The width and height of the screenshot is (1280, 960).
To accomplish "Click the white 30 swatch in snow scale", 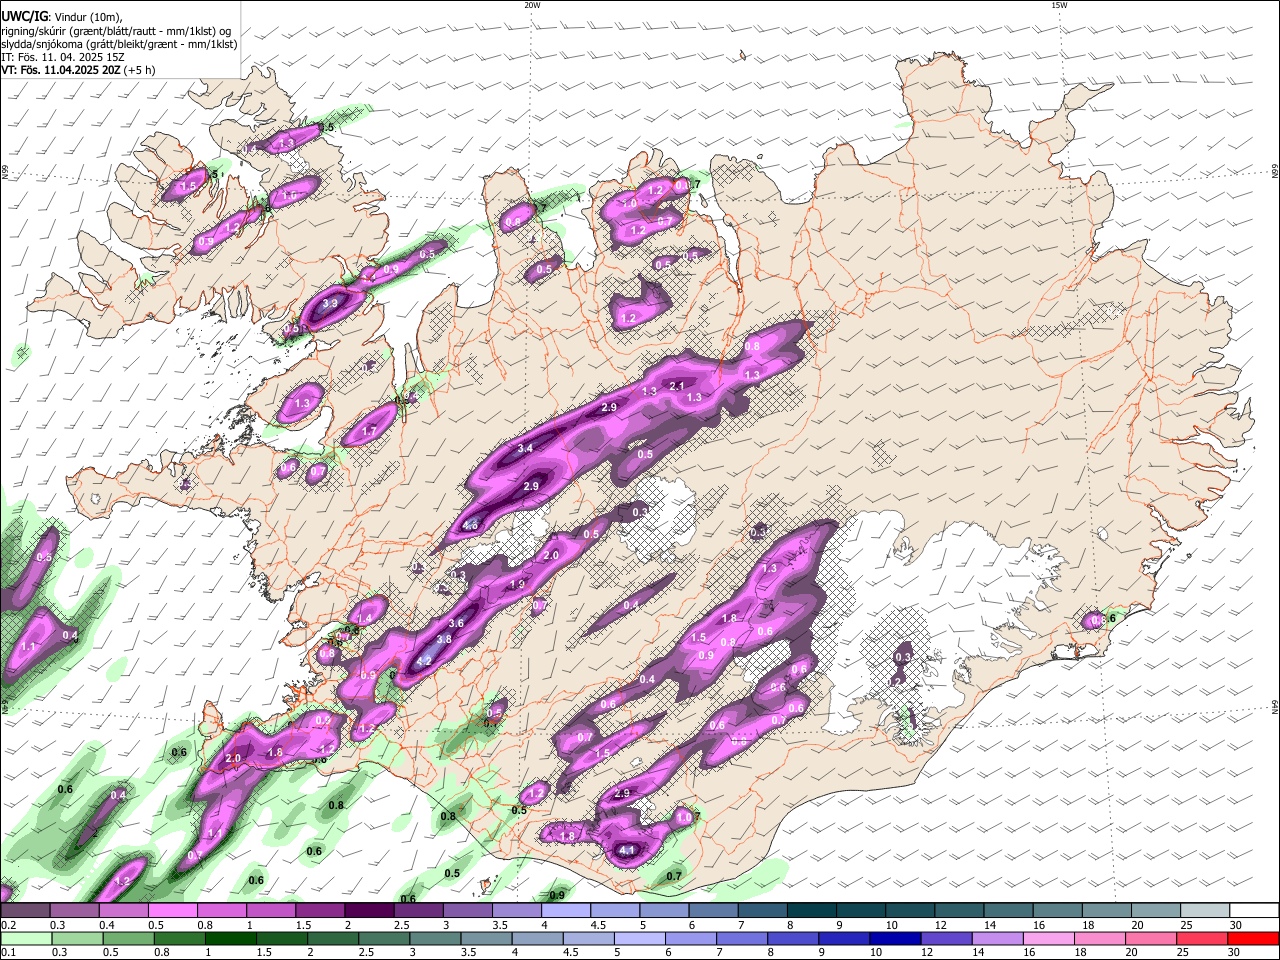I will pos(1254,910).
